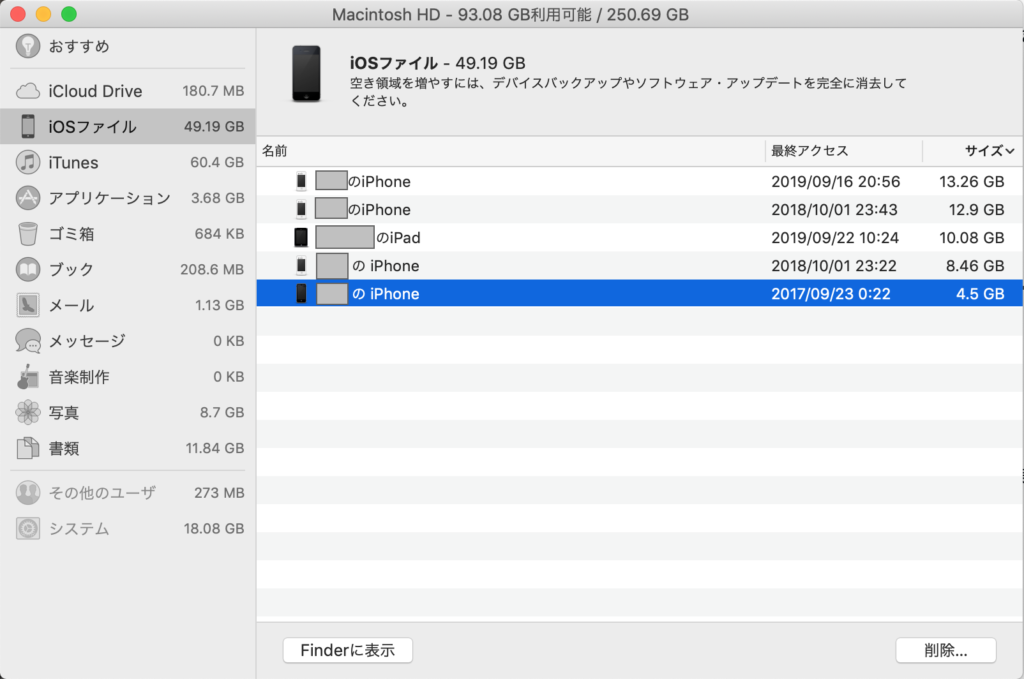The image size is (1024, 679).
Task: Click the iOSファイル - 49.19 GB heading
Action: coord(438,63)
